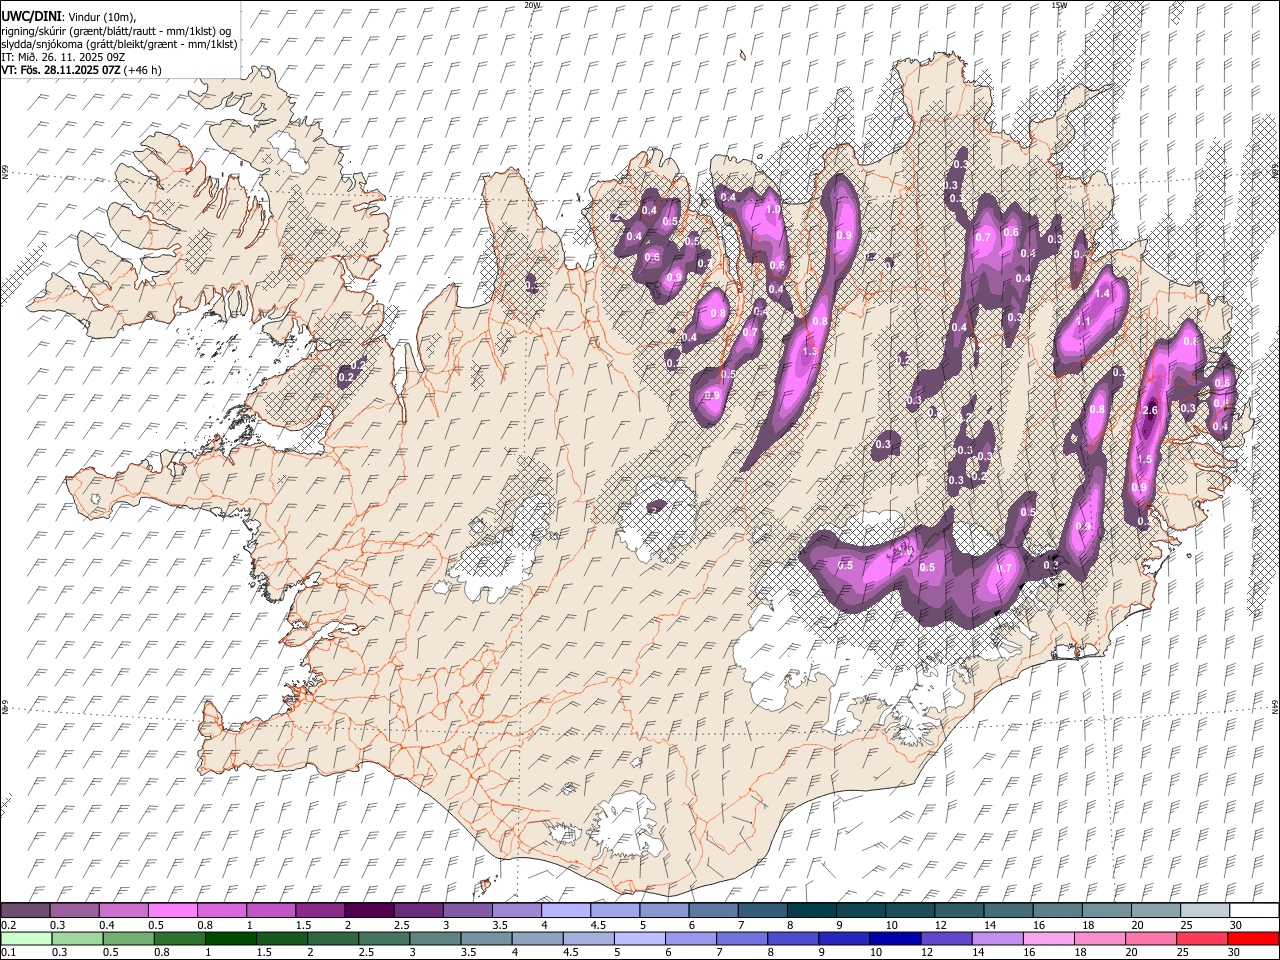The width and height of the screenshot is (1280, 960).
Task: Click the valid time 'VT: Fös. 28.11.2025 07Z'
Action: click(x=61, y=70)
